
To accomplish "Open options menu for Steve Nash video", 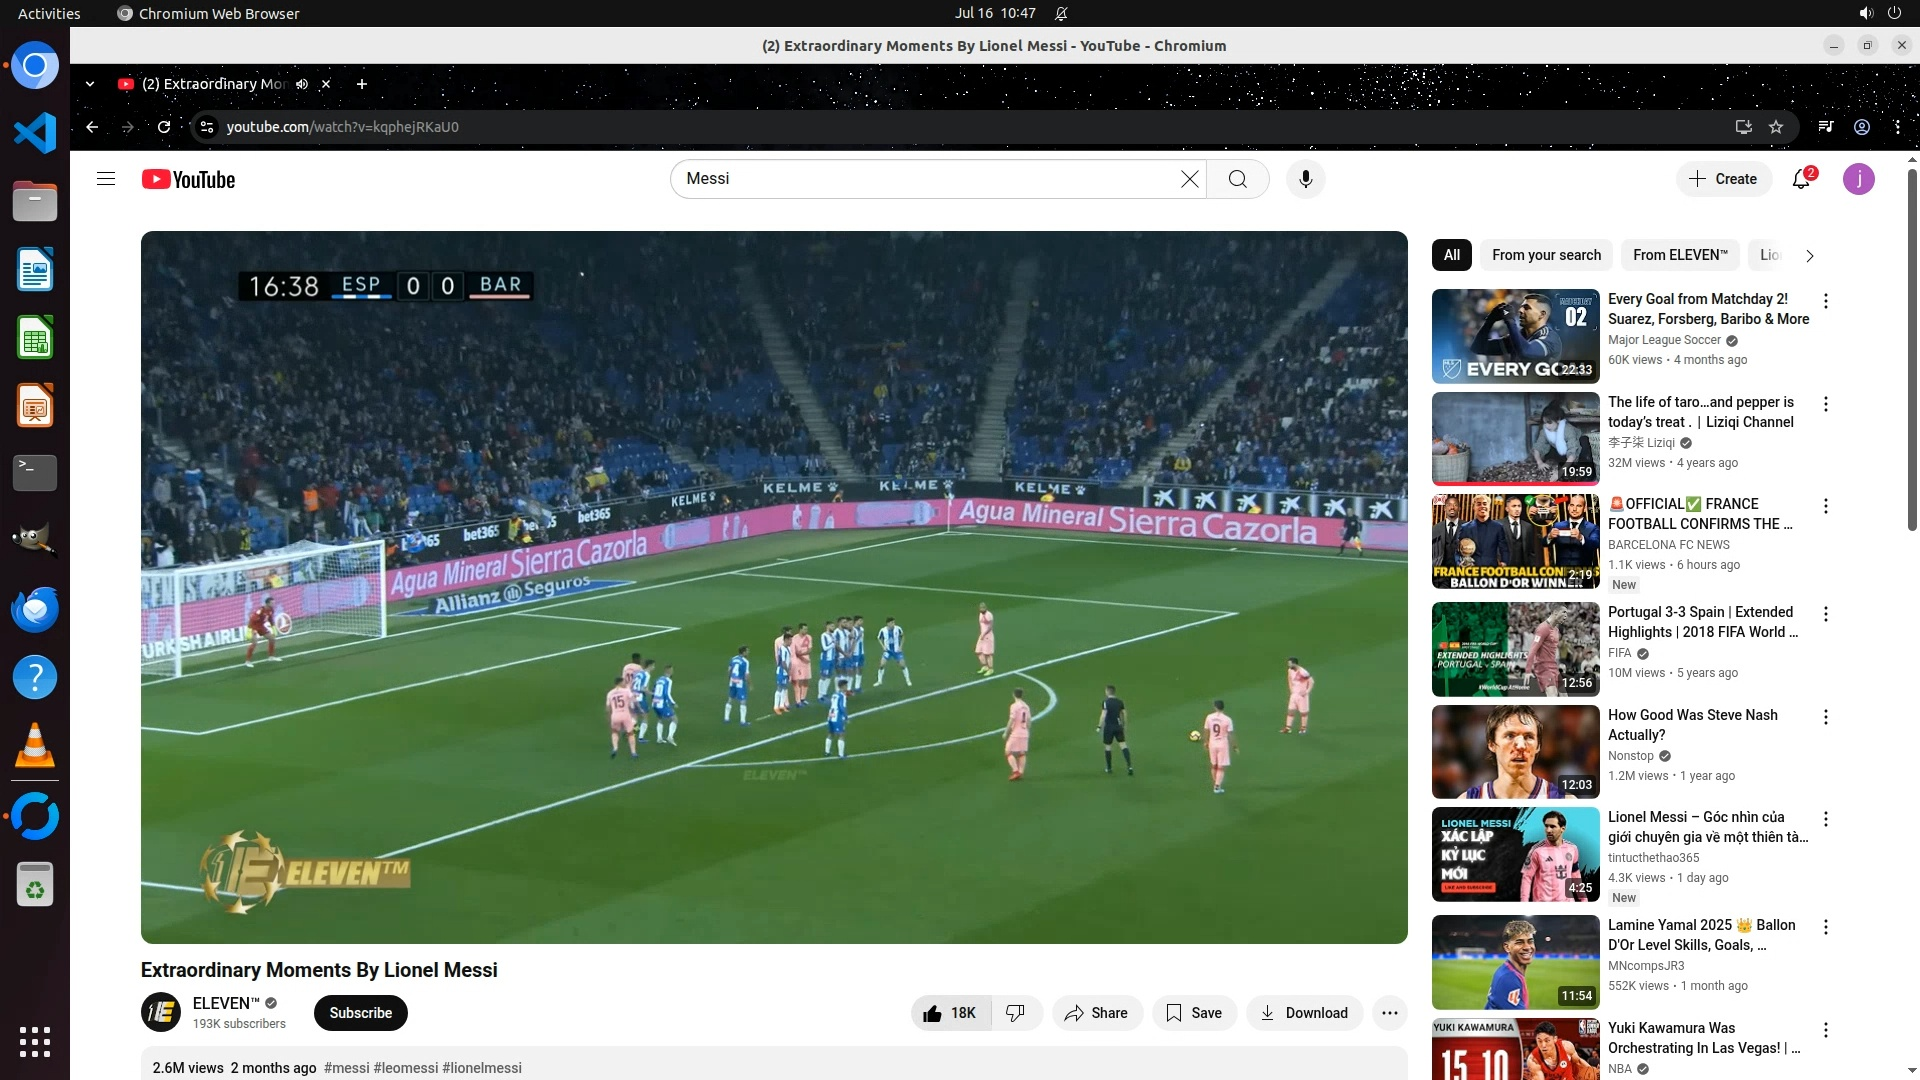I will pos(1826,717).
